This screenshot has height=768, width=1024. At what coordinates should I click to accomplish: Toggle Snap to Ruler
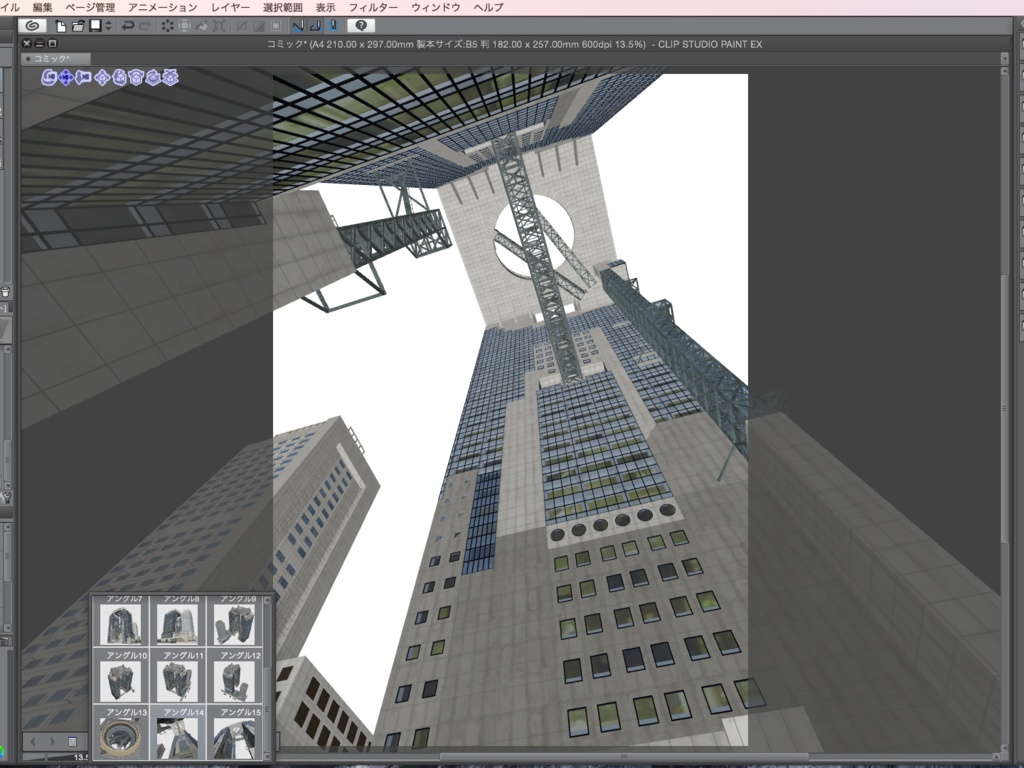[x=298, y=26]
